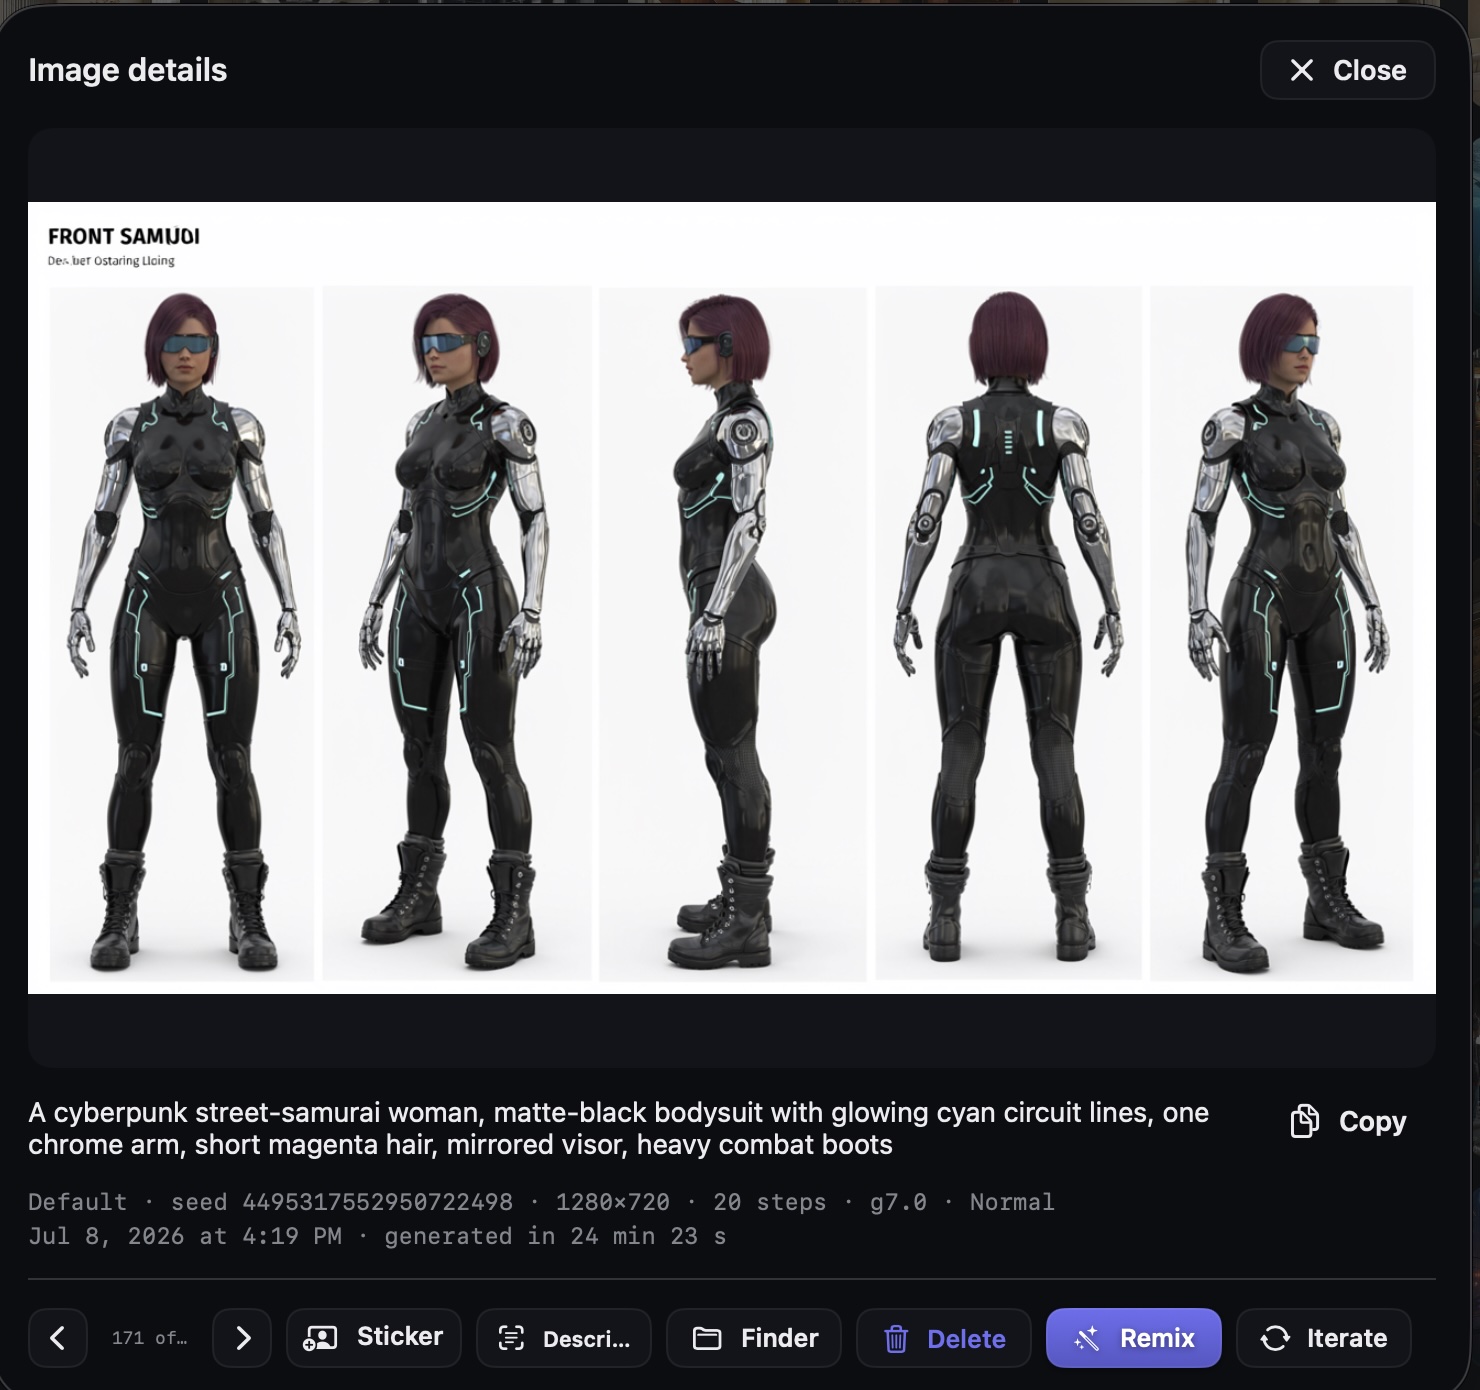Click the front-view character panel

[x=181, y=633]
